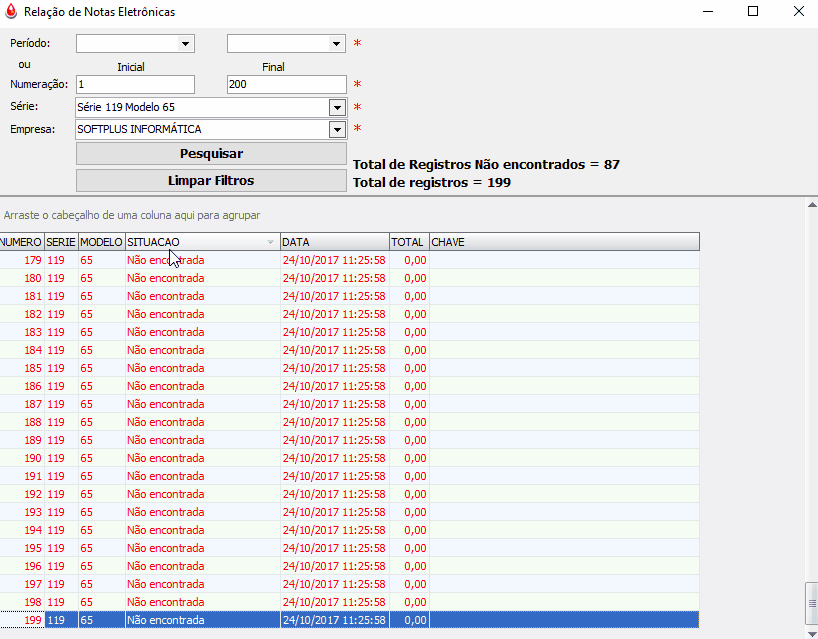
Task: Sort by the NUMERO column header
Action: click(21, 242)
